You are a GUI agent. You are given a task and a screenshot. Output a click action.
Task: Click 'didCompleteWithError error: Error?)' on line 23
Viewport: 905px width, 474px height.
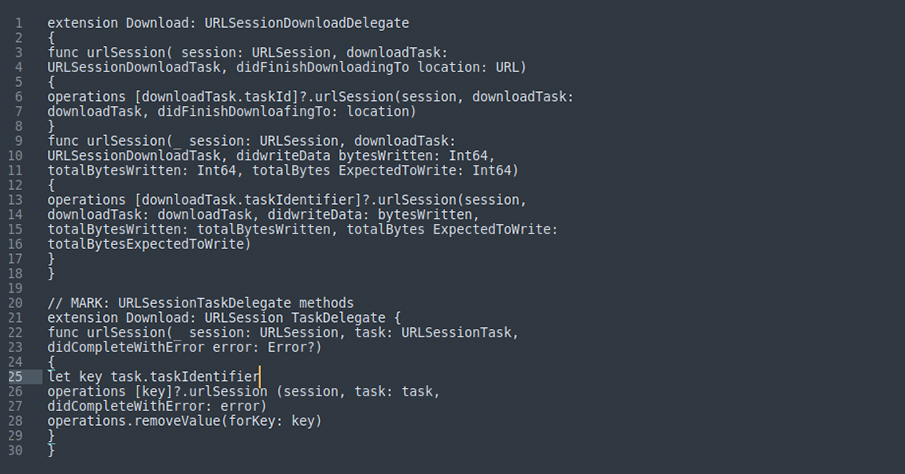(184, 348)
